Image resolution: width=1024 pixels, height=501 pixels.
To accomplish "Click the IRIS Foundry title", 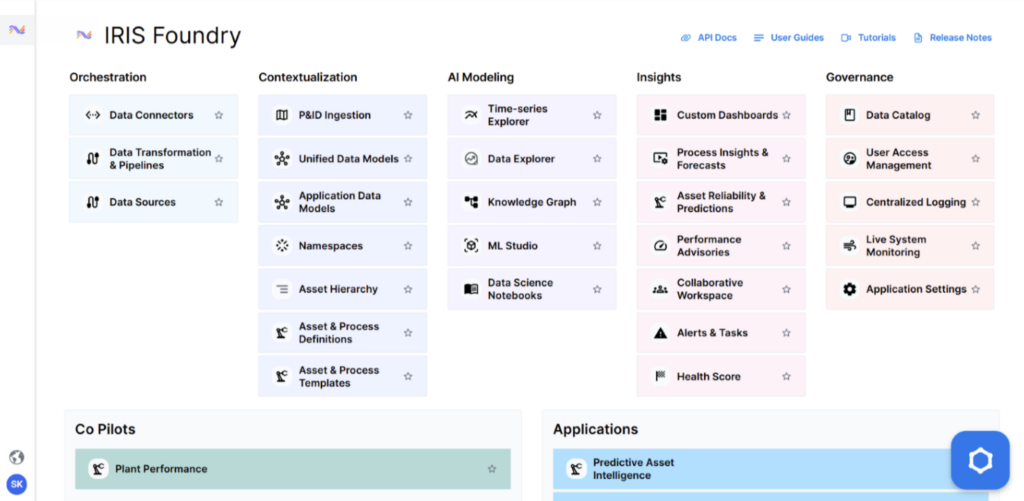I will click(x=172, y=35).
